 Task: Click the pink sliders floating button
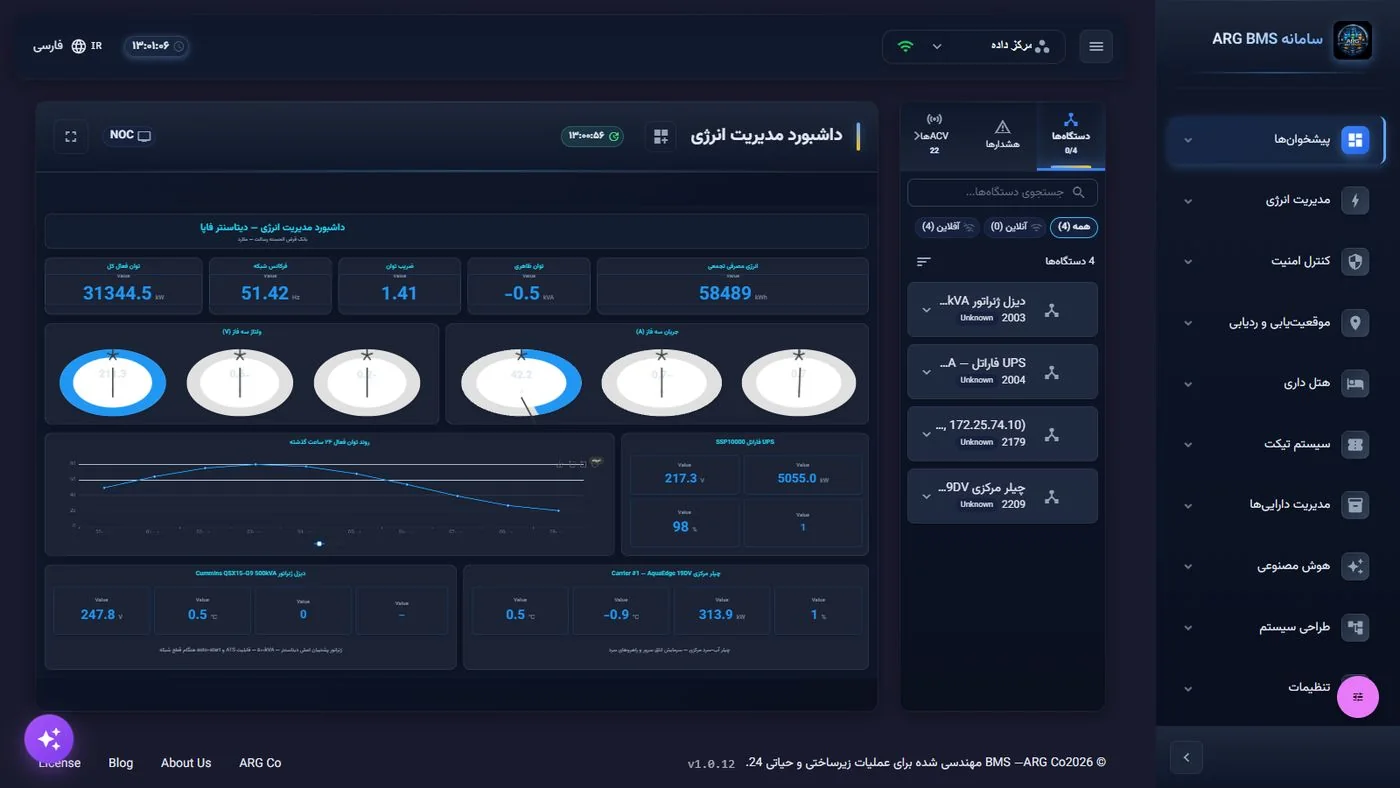coord(1358,697)
